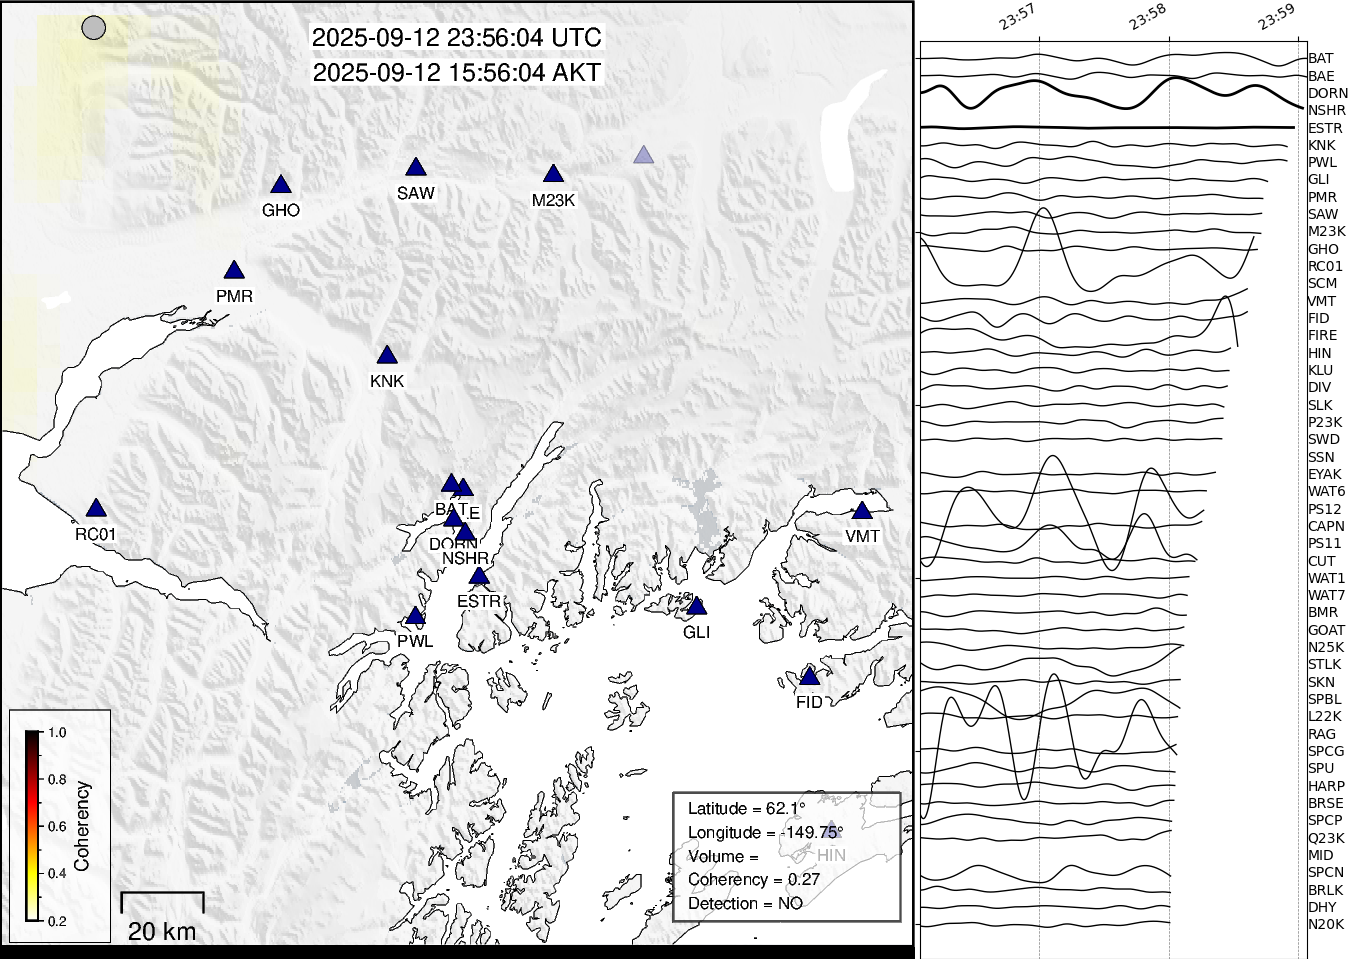
Task: Click the DIV label in the trace list
Action: (1319, 388)
